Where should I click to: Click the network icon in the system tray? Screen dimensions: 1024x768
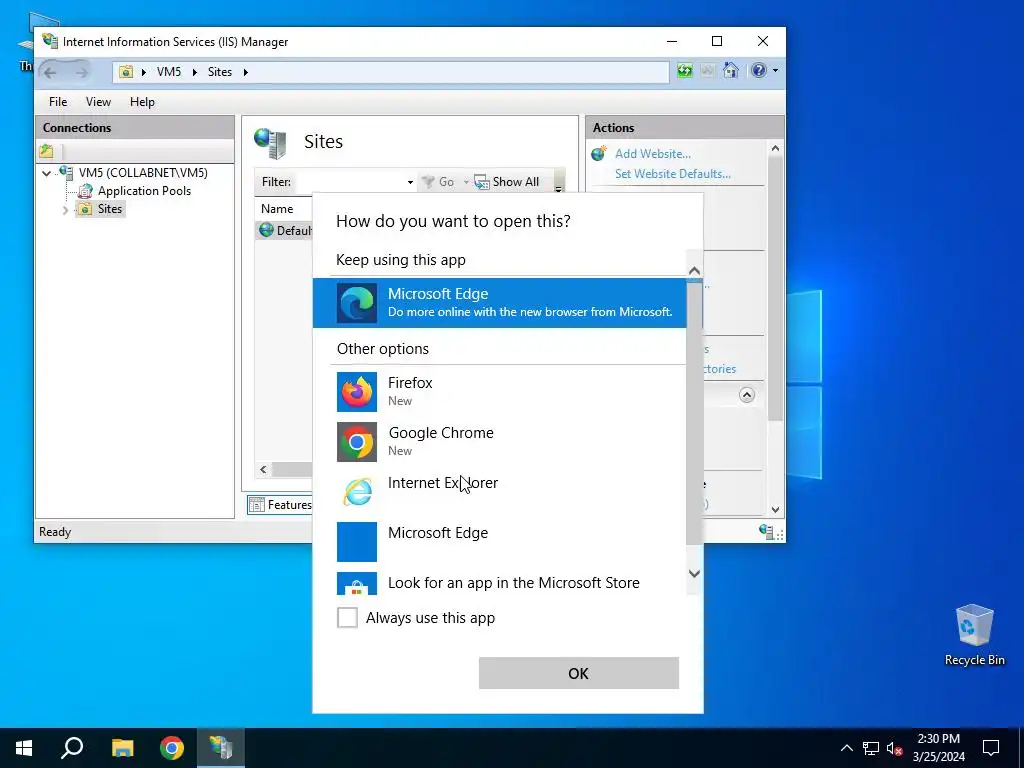coord(871,748)
